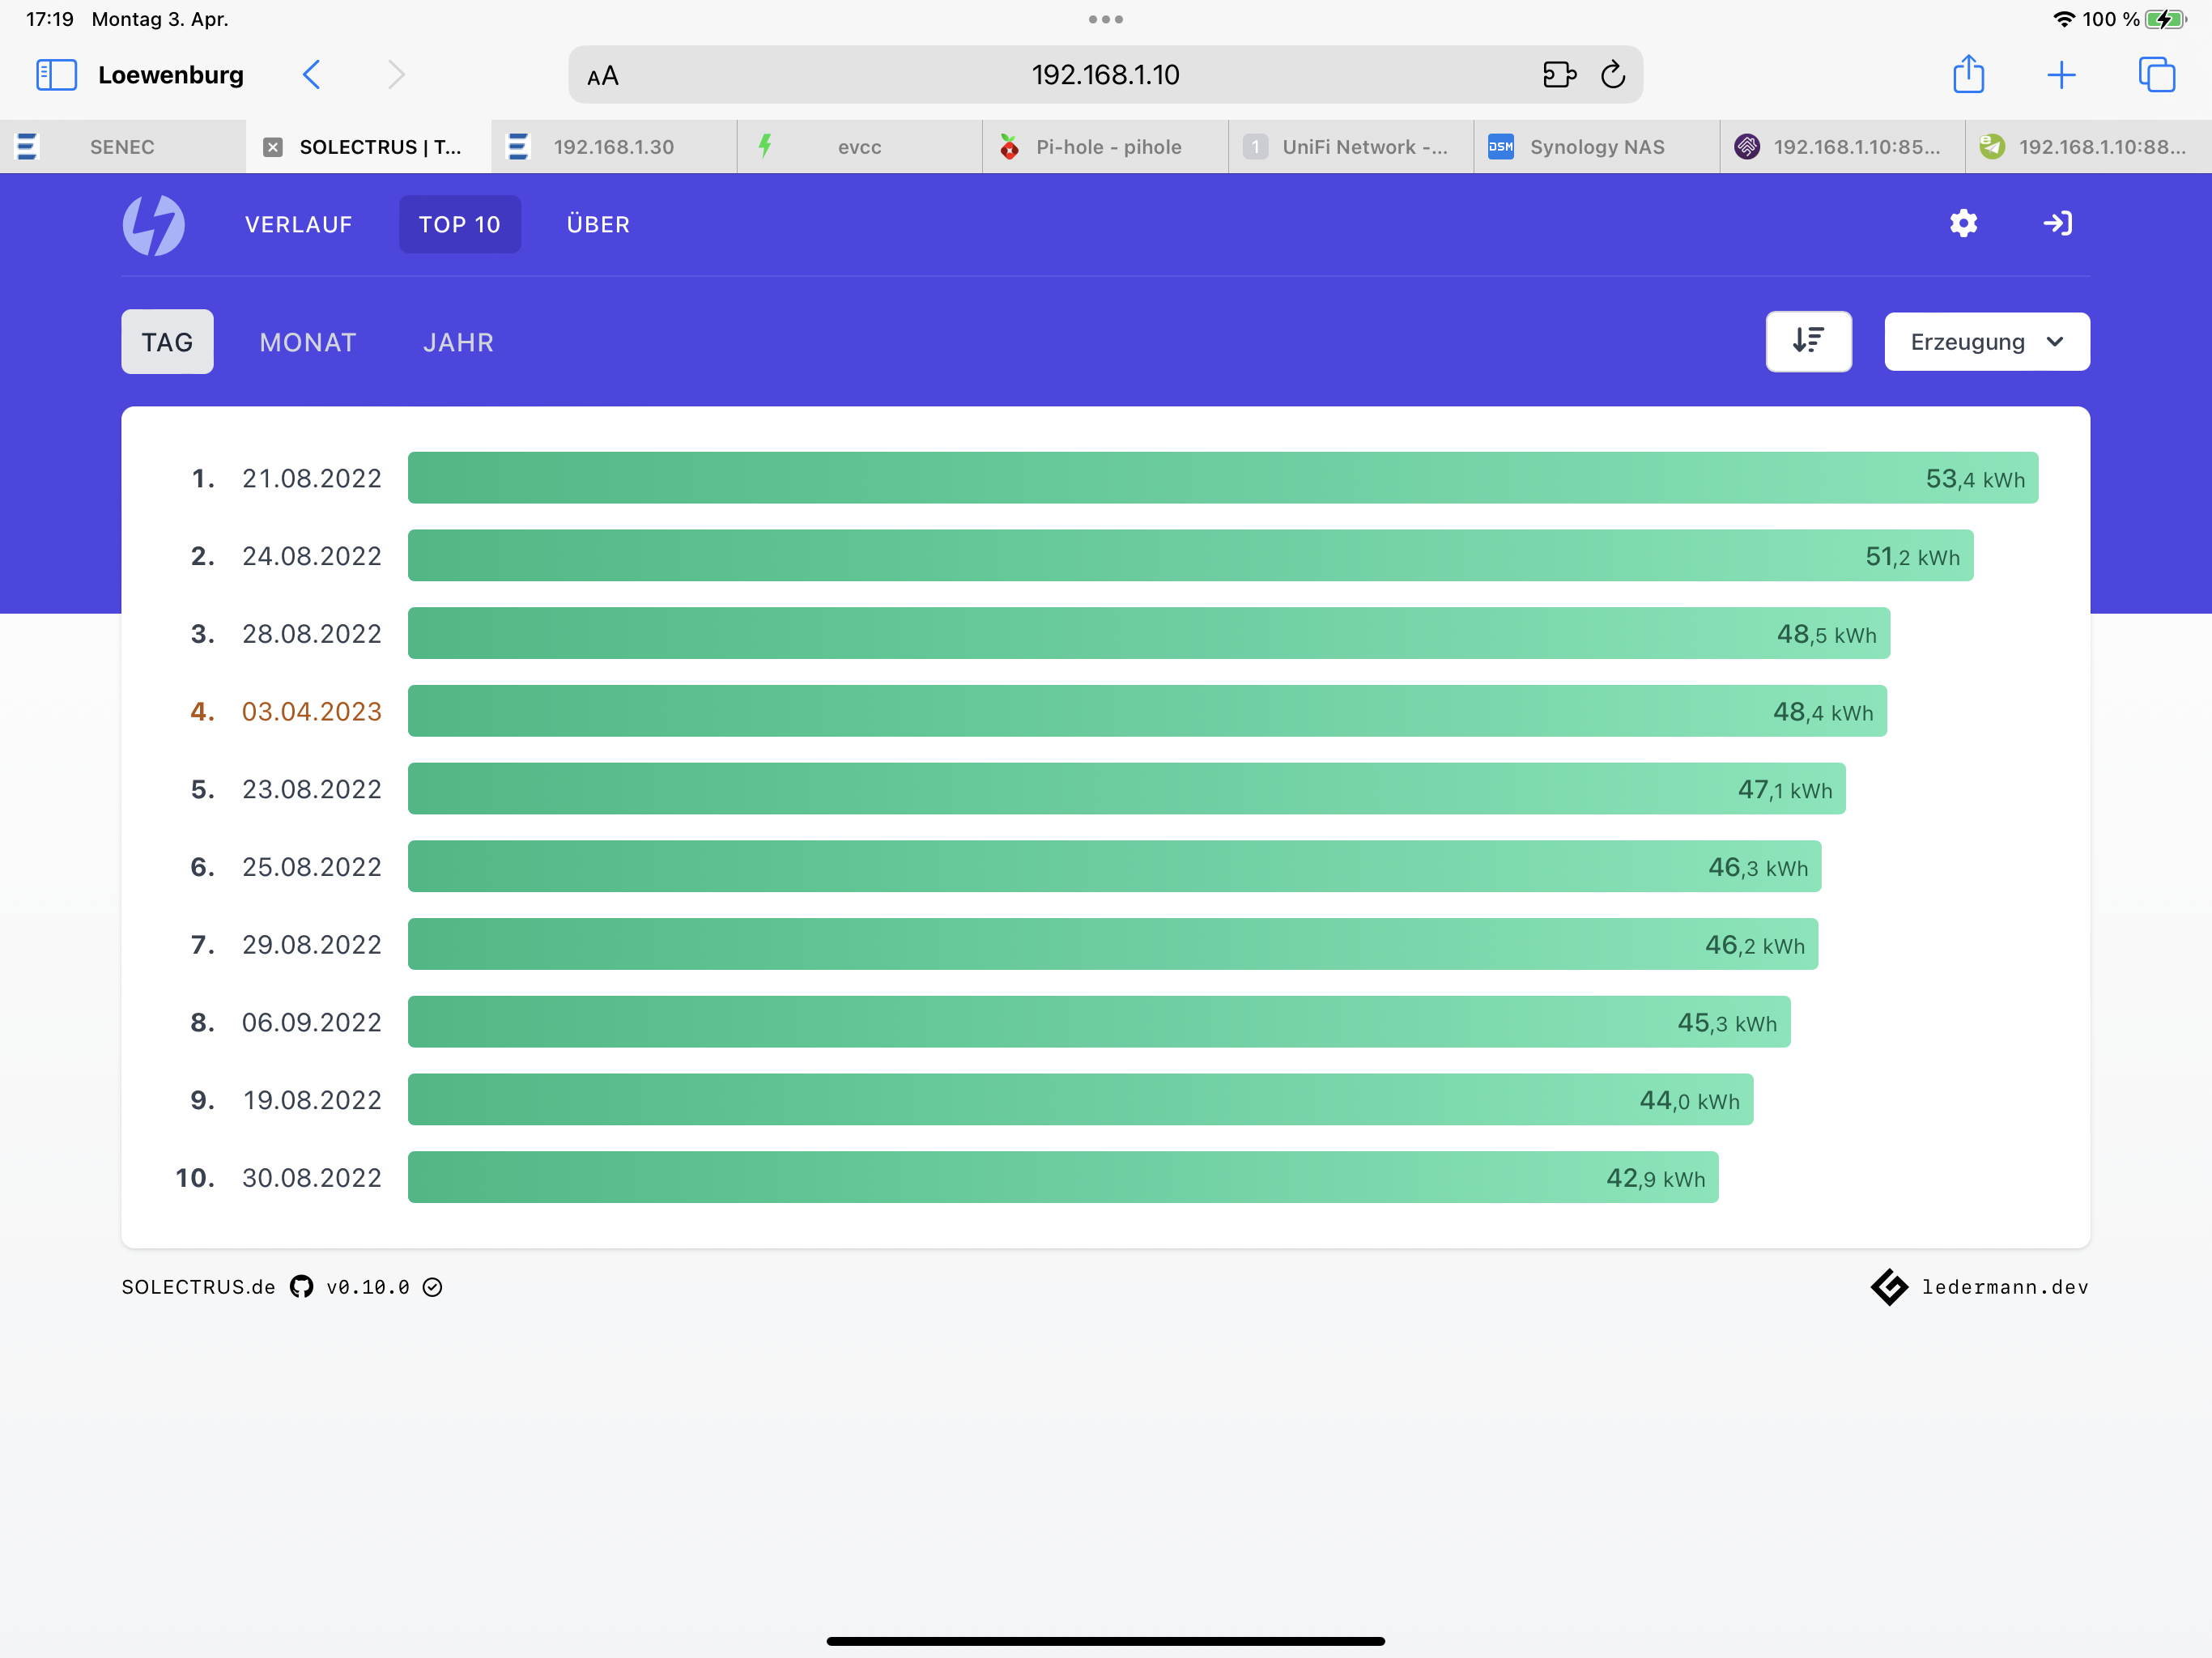Show the Safari sidebar
Screen dimensions: 2212x1658
point(56,75)
